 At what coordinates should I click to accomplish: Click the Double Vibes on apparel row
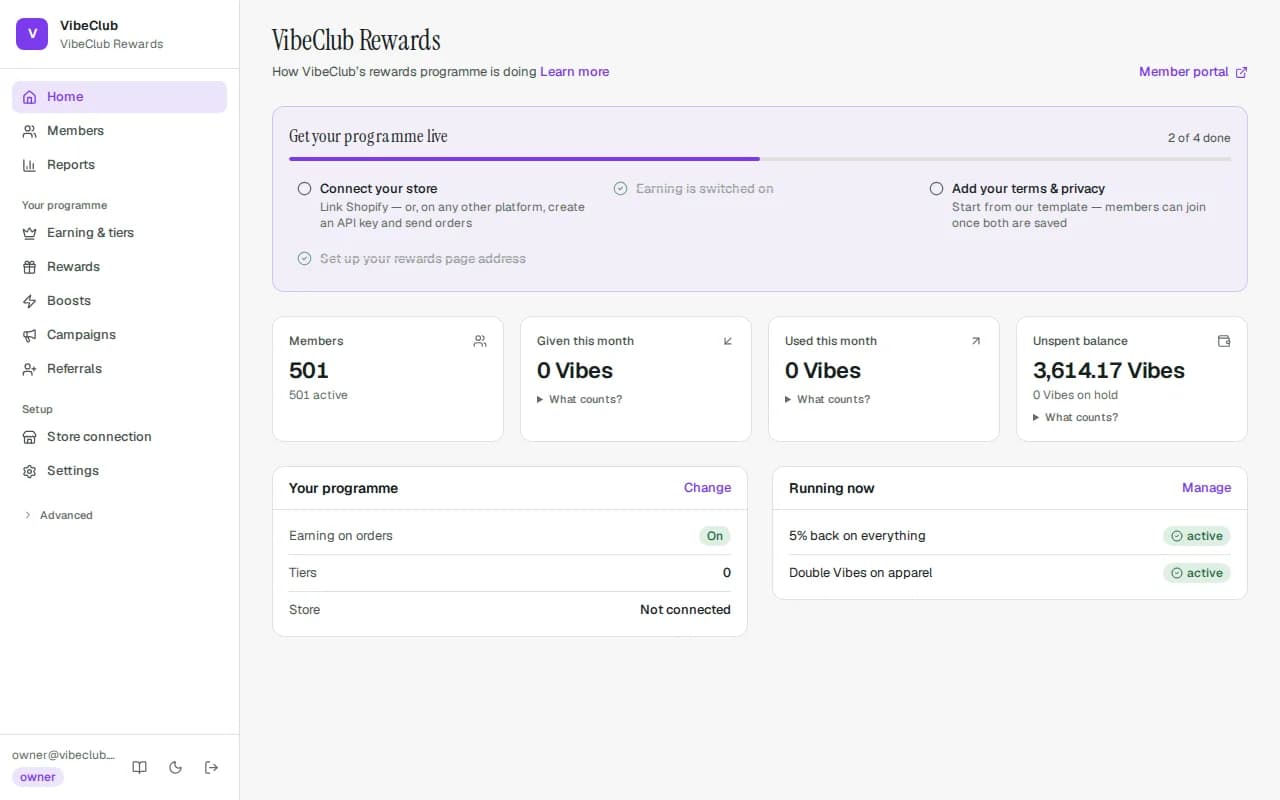point(1010,573)
